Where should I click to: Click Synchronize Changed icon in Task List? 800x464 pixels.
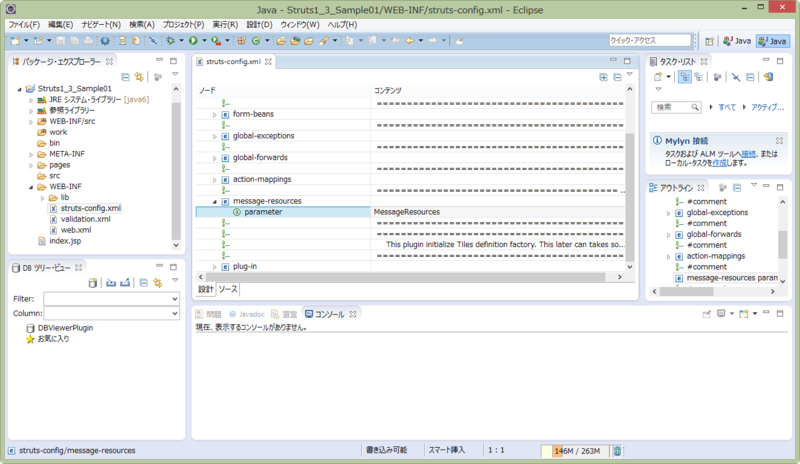pos(768,77)
